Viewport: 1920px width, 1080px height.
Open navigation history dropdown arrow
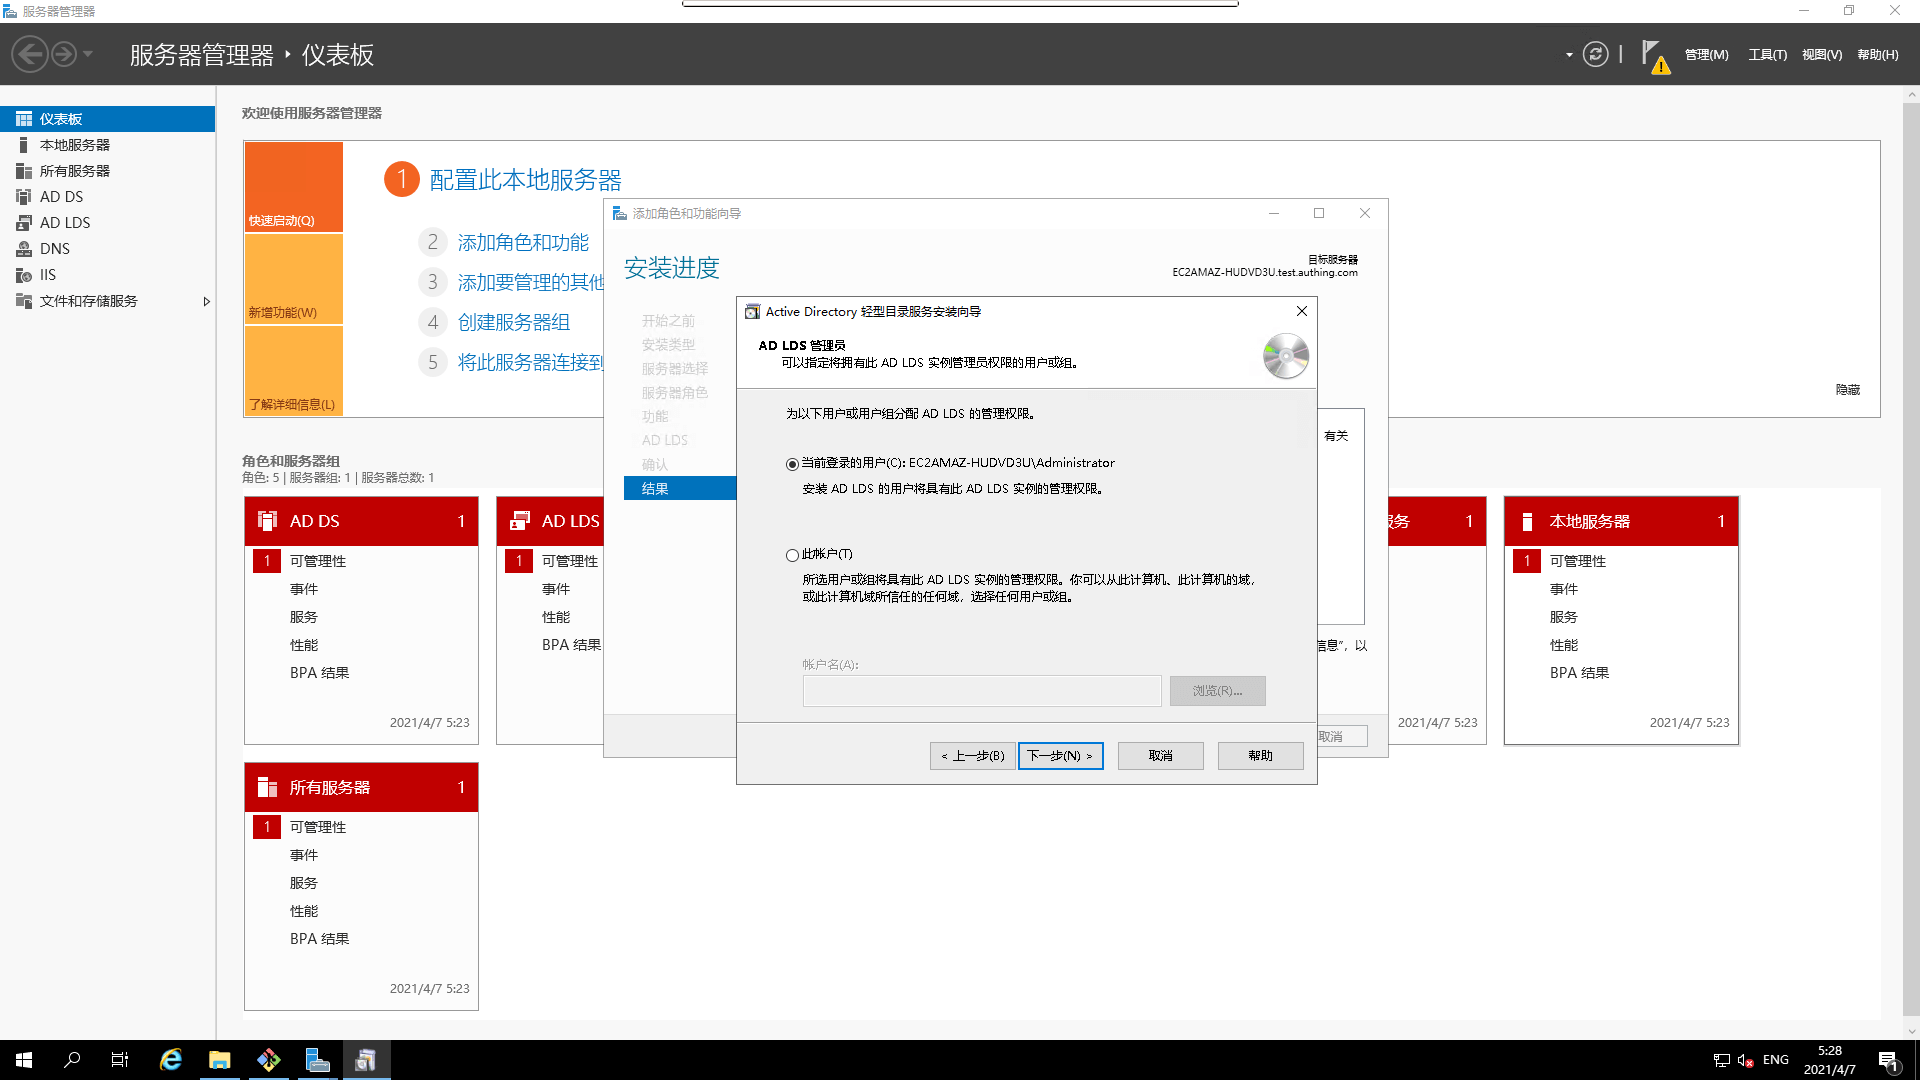[x=88, y=54]
